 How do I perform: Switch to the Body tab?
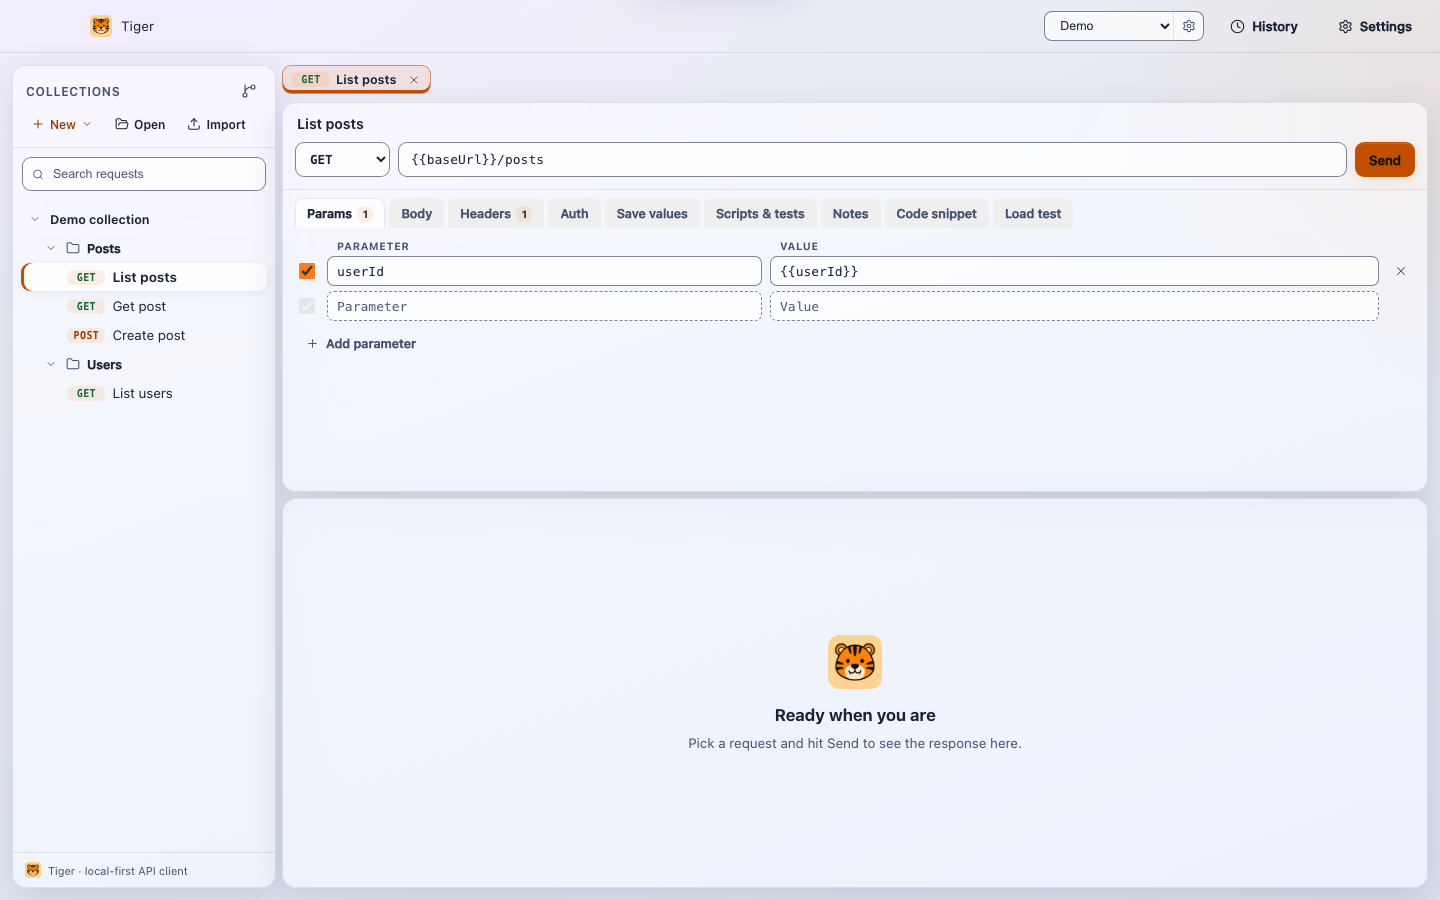[x=417, y=214]
